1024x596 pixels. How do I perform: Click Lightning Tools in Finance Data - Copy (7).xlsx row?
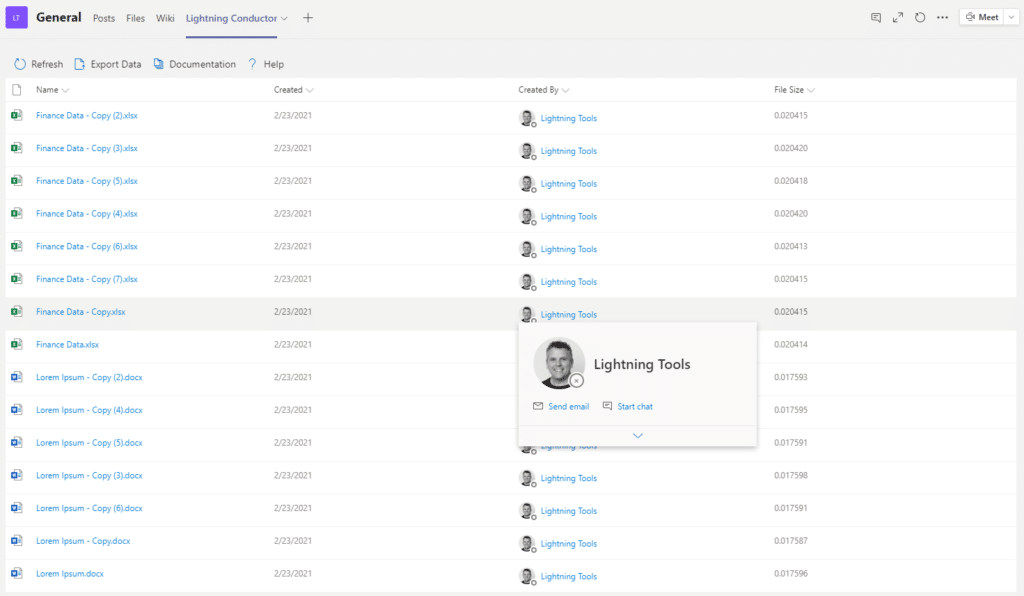tap(568, 281)
